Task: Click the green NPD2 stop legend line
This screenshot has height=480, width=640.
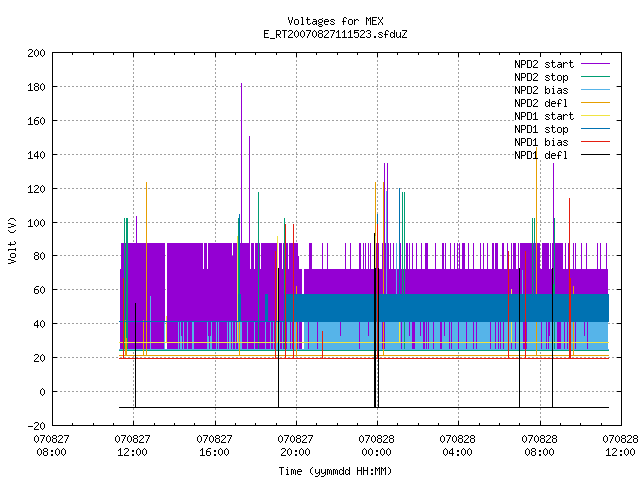Action: coord(595,77)
